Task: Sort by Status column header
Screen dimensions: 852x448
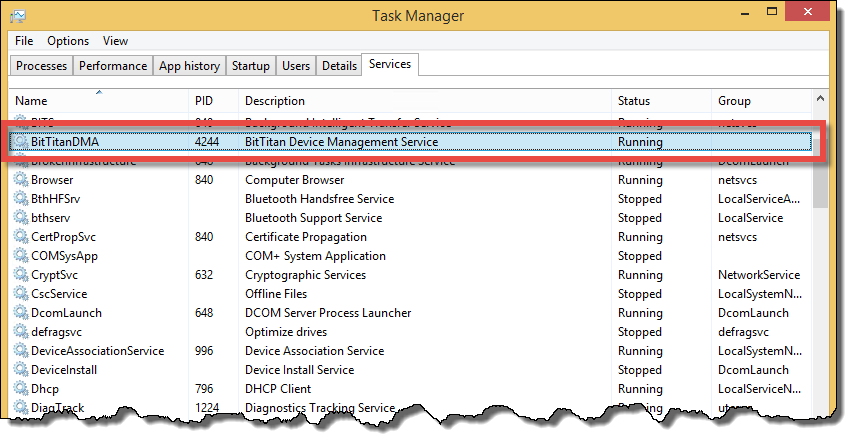Action: (x=661, y=101)
